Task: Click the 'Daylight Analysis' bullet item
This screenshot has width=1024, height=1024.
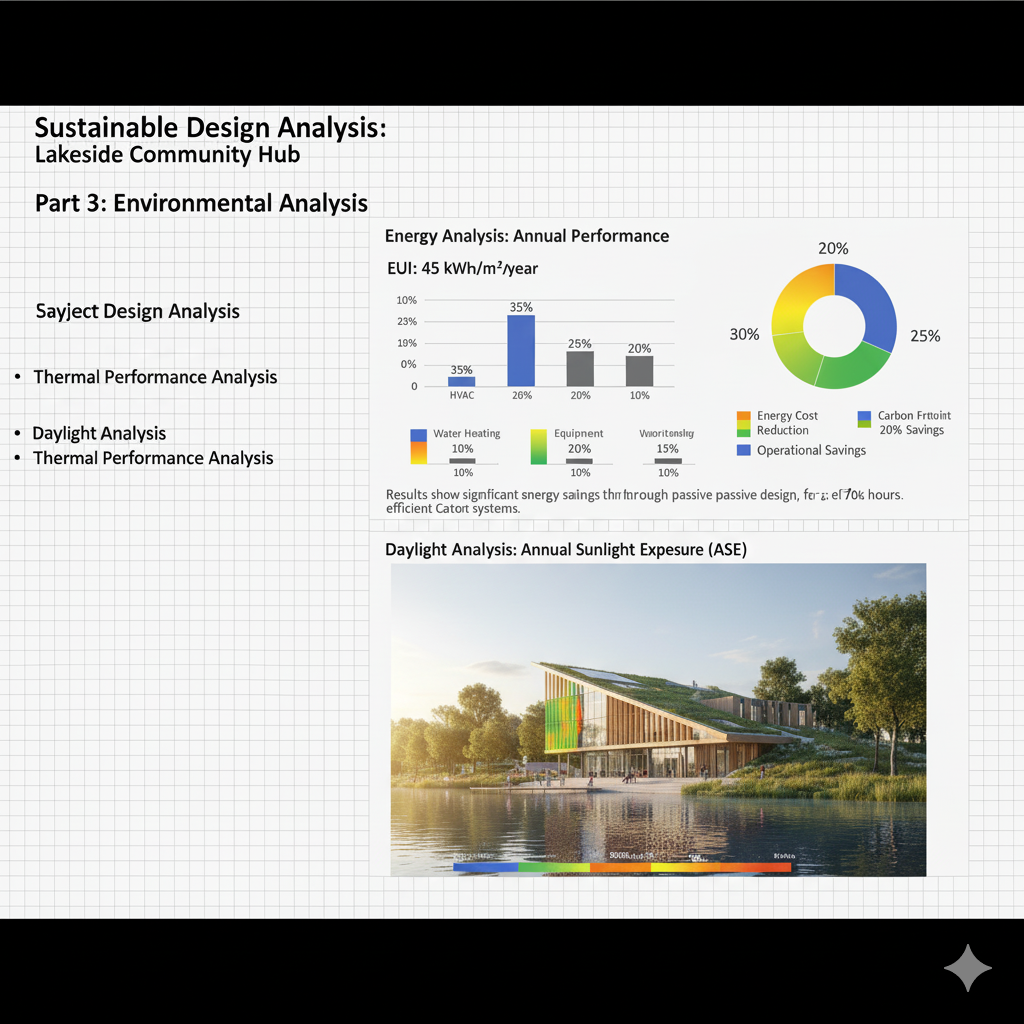Action: tap(99, 434)
